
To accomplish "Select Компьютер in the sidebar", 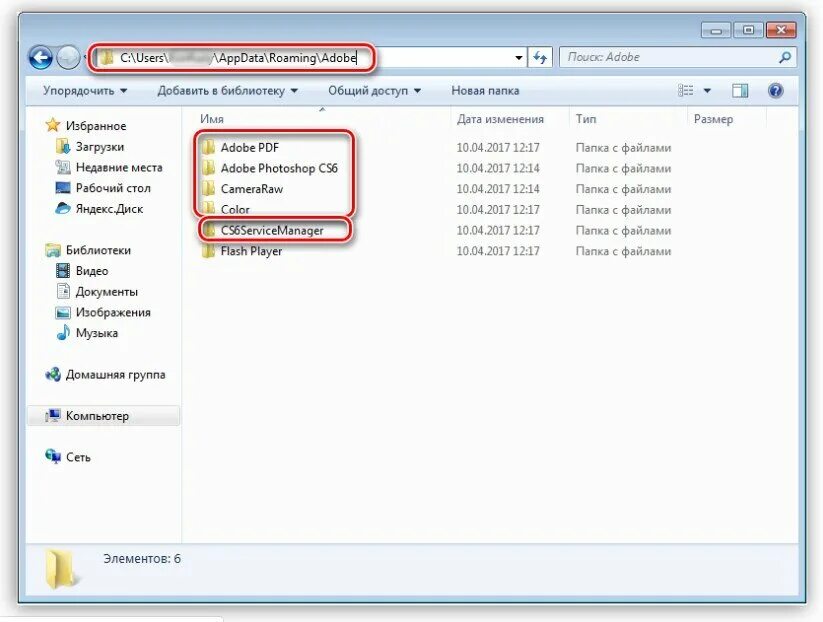I will (103, 416).
